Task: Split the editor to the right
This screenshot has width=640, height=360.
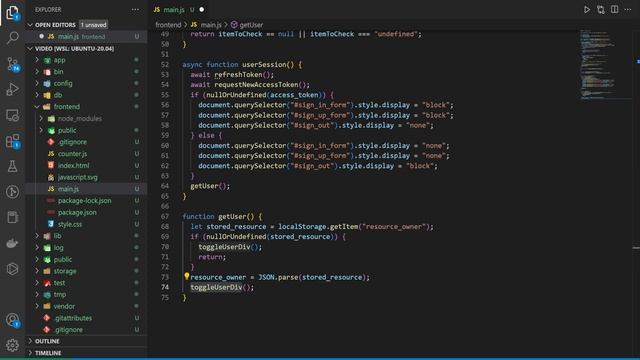Action: [x=614, y=9]
